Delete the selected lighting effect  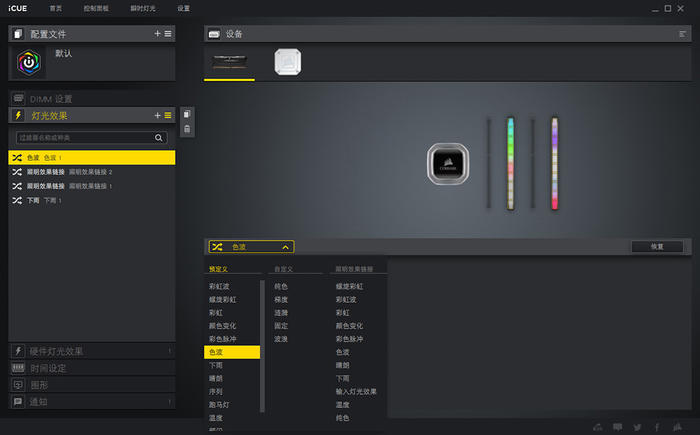(187, 129)
